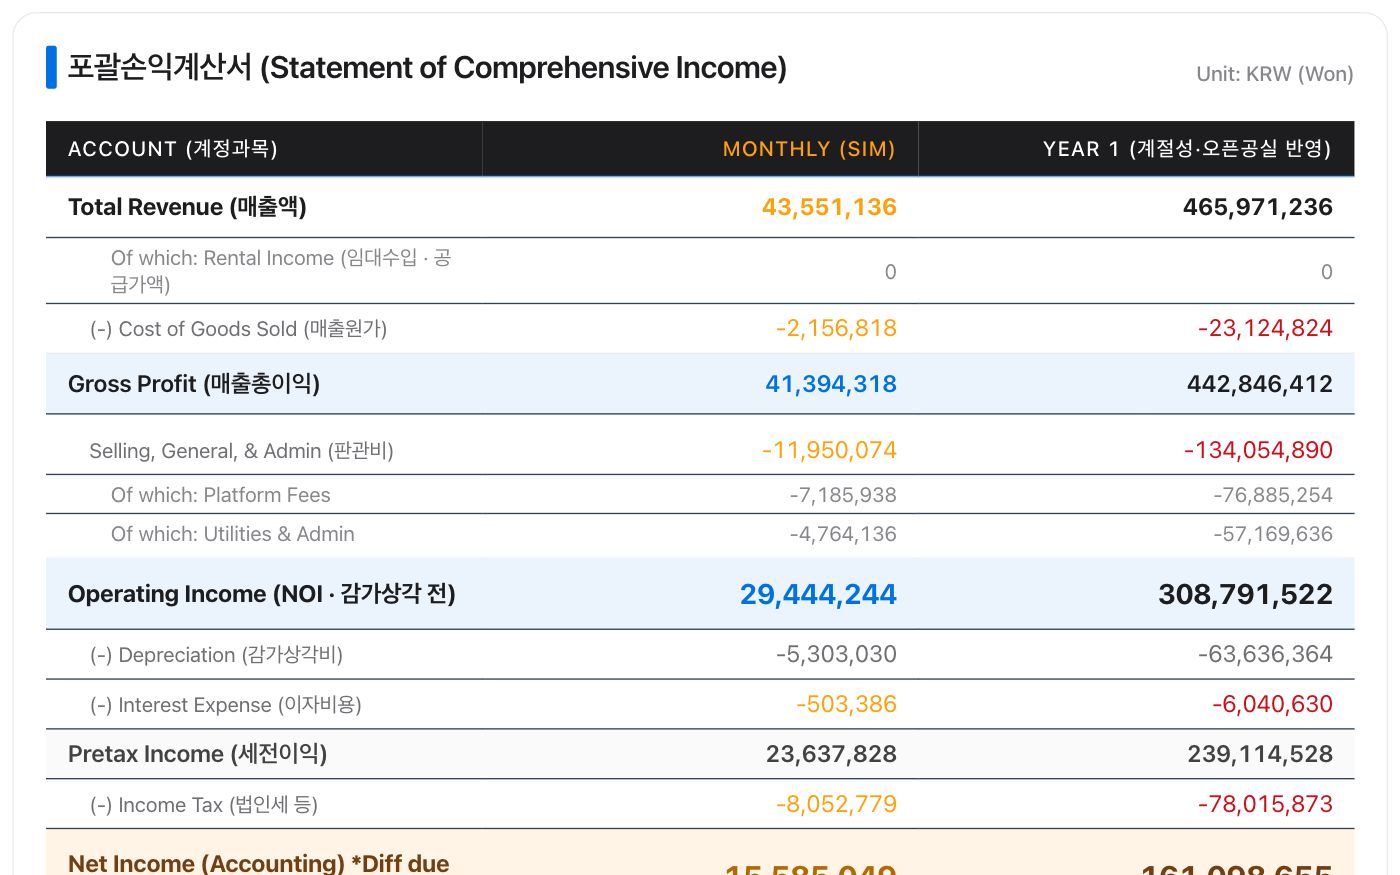The image size is (1400, 875).
Task: Select the Total Revenue (매출액) row label
Action: pos(187,207)
